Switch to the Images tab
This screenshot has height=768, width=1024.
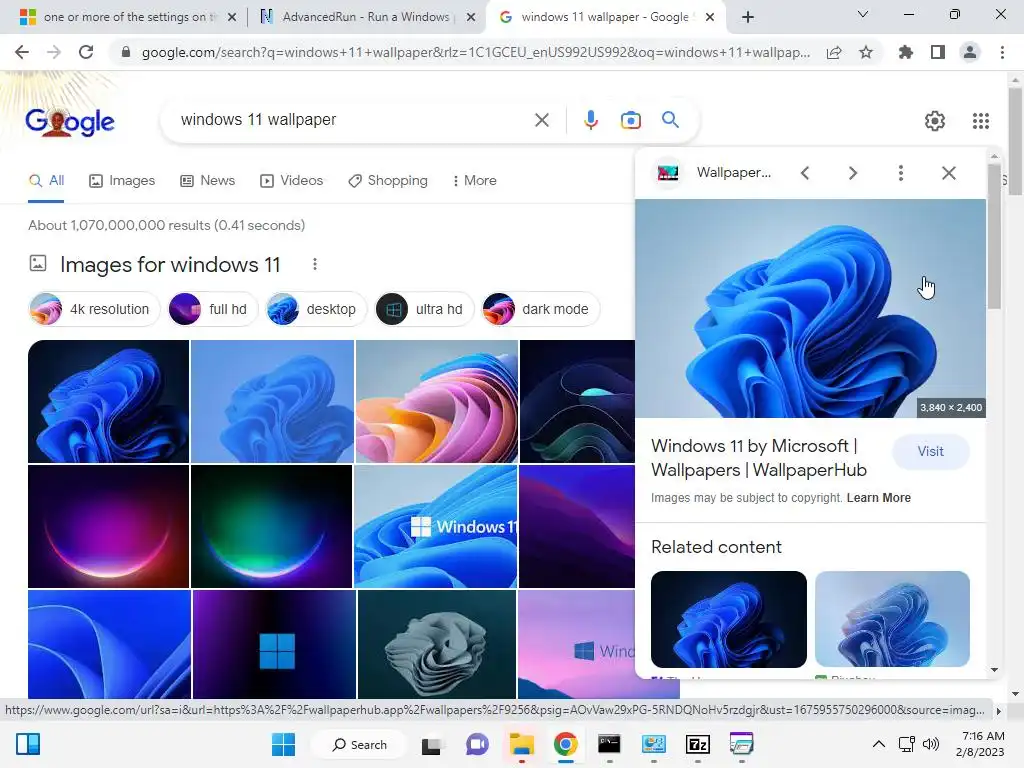point(122,181)
